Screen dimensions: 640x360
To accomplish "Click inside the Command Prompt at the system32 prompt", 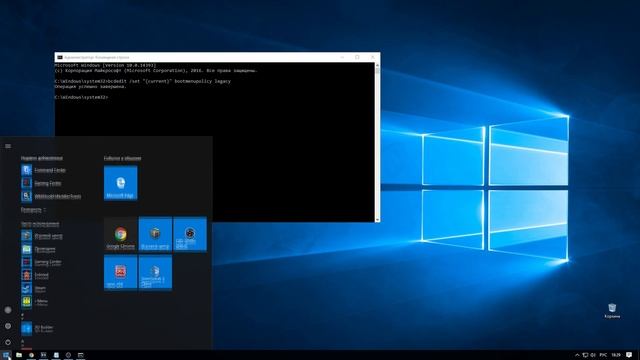I will [82, 97].
